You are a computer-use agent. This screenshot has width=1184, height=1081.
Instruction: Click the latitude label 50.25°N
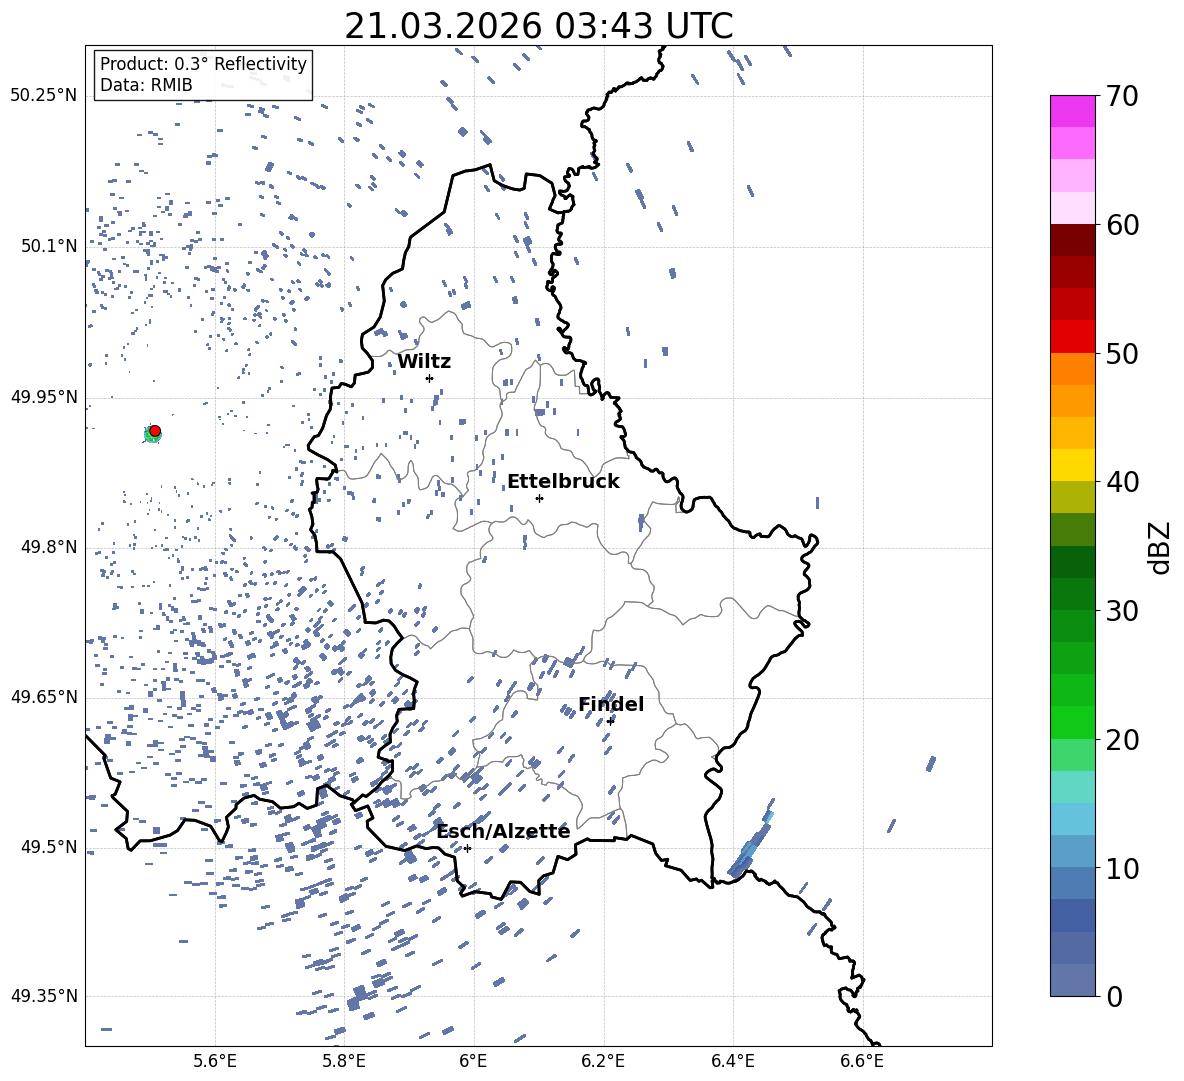(x=44, y=96)
